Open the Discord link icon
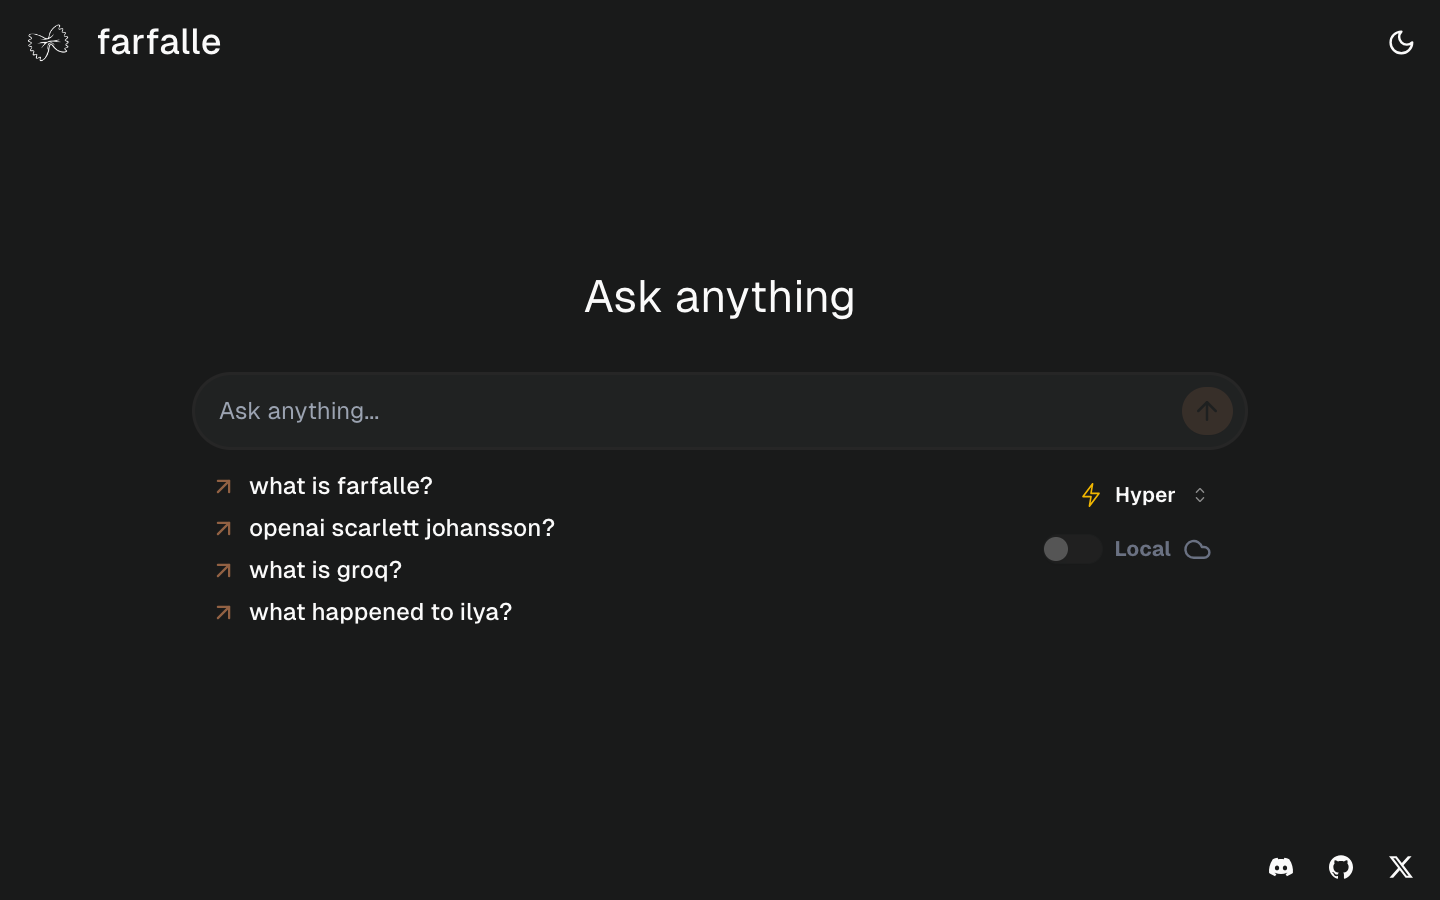The height and width of the screenshot is (900, 1440). 1281,867
